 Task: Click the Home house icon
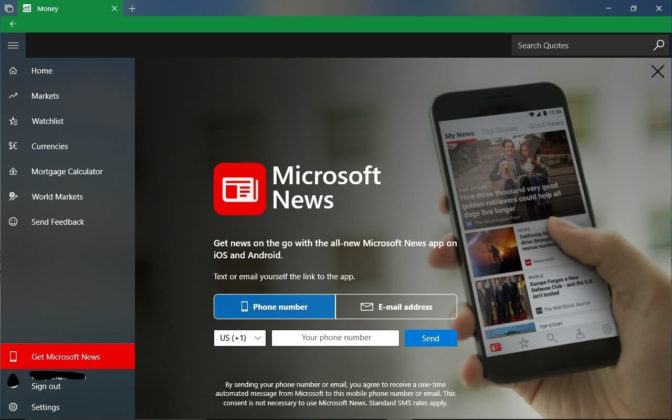pyautogui.click(x=13, y=71)
